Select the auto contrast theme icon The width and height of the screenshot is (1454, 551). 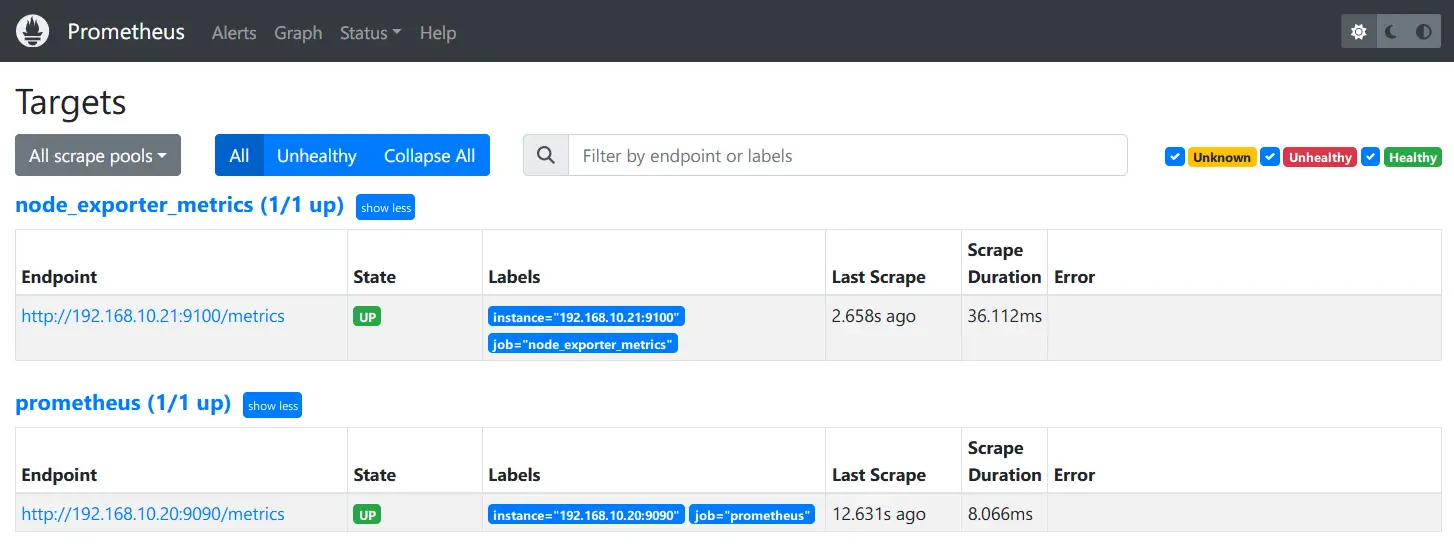pyautogui.click(x=1424, y=32)
